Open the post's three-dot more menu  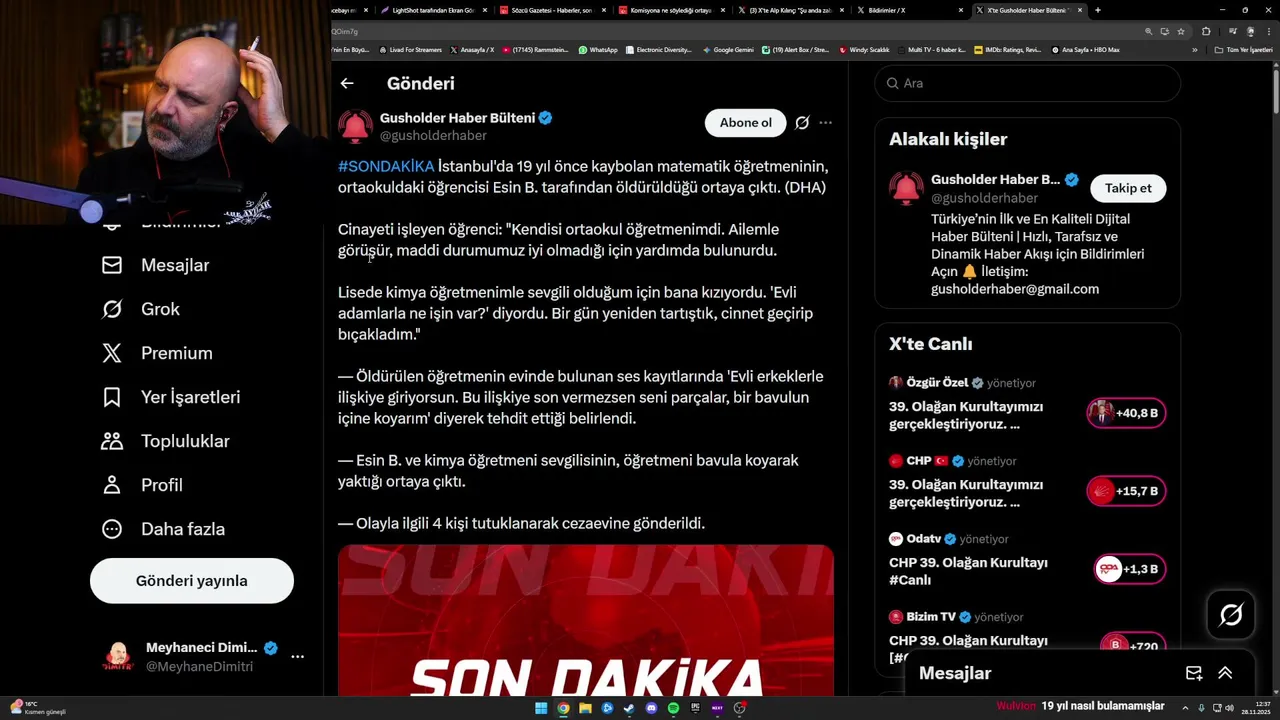(825, 123)
